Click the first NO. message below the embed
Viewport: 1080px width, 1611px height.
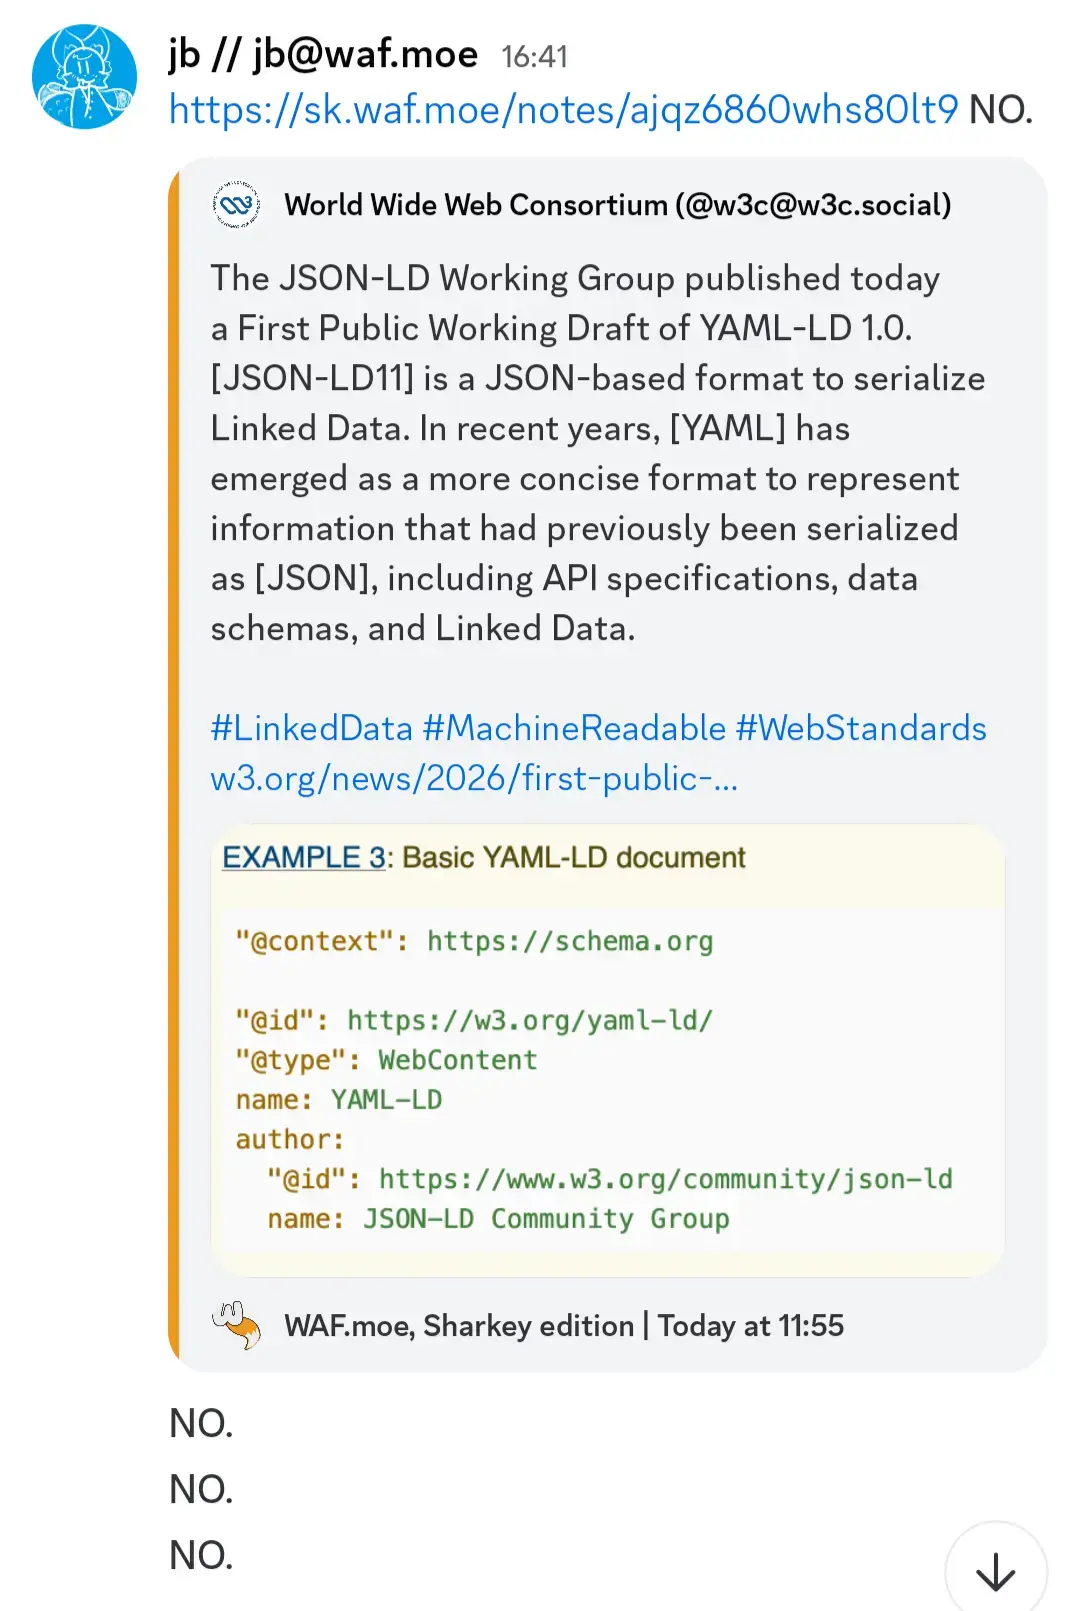point(201,1423)
